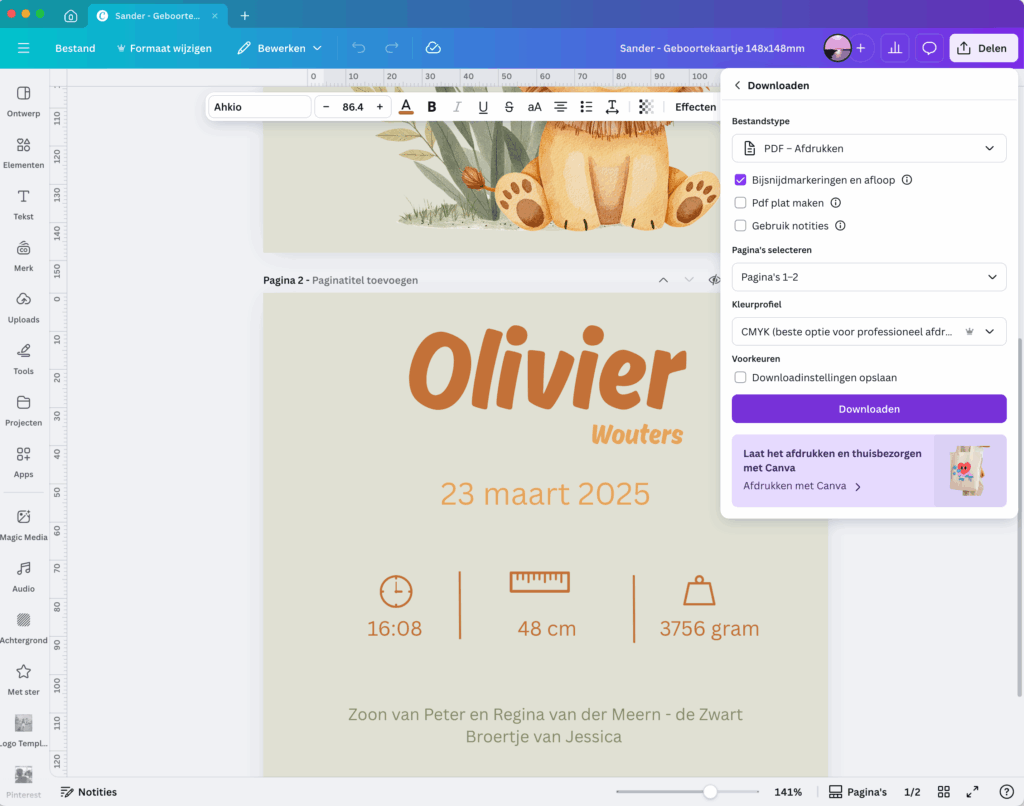Uncheck Bijsnijdmarkeringen en afloop checkbox
Screen dimensions: 1024x806
(x=740, y=180)
